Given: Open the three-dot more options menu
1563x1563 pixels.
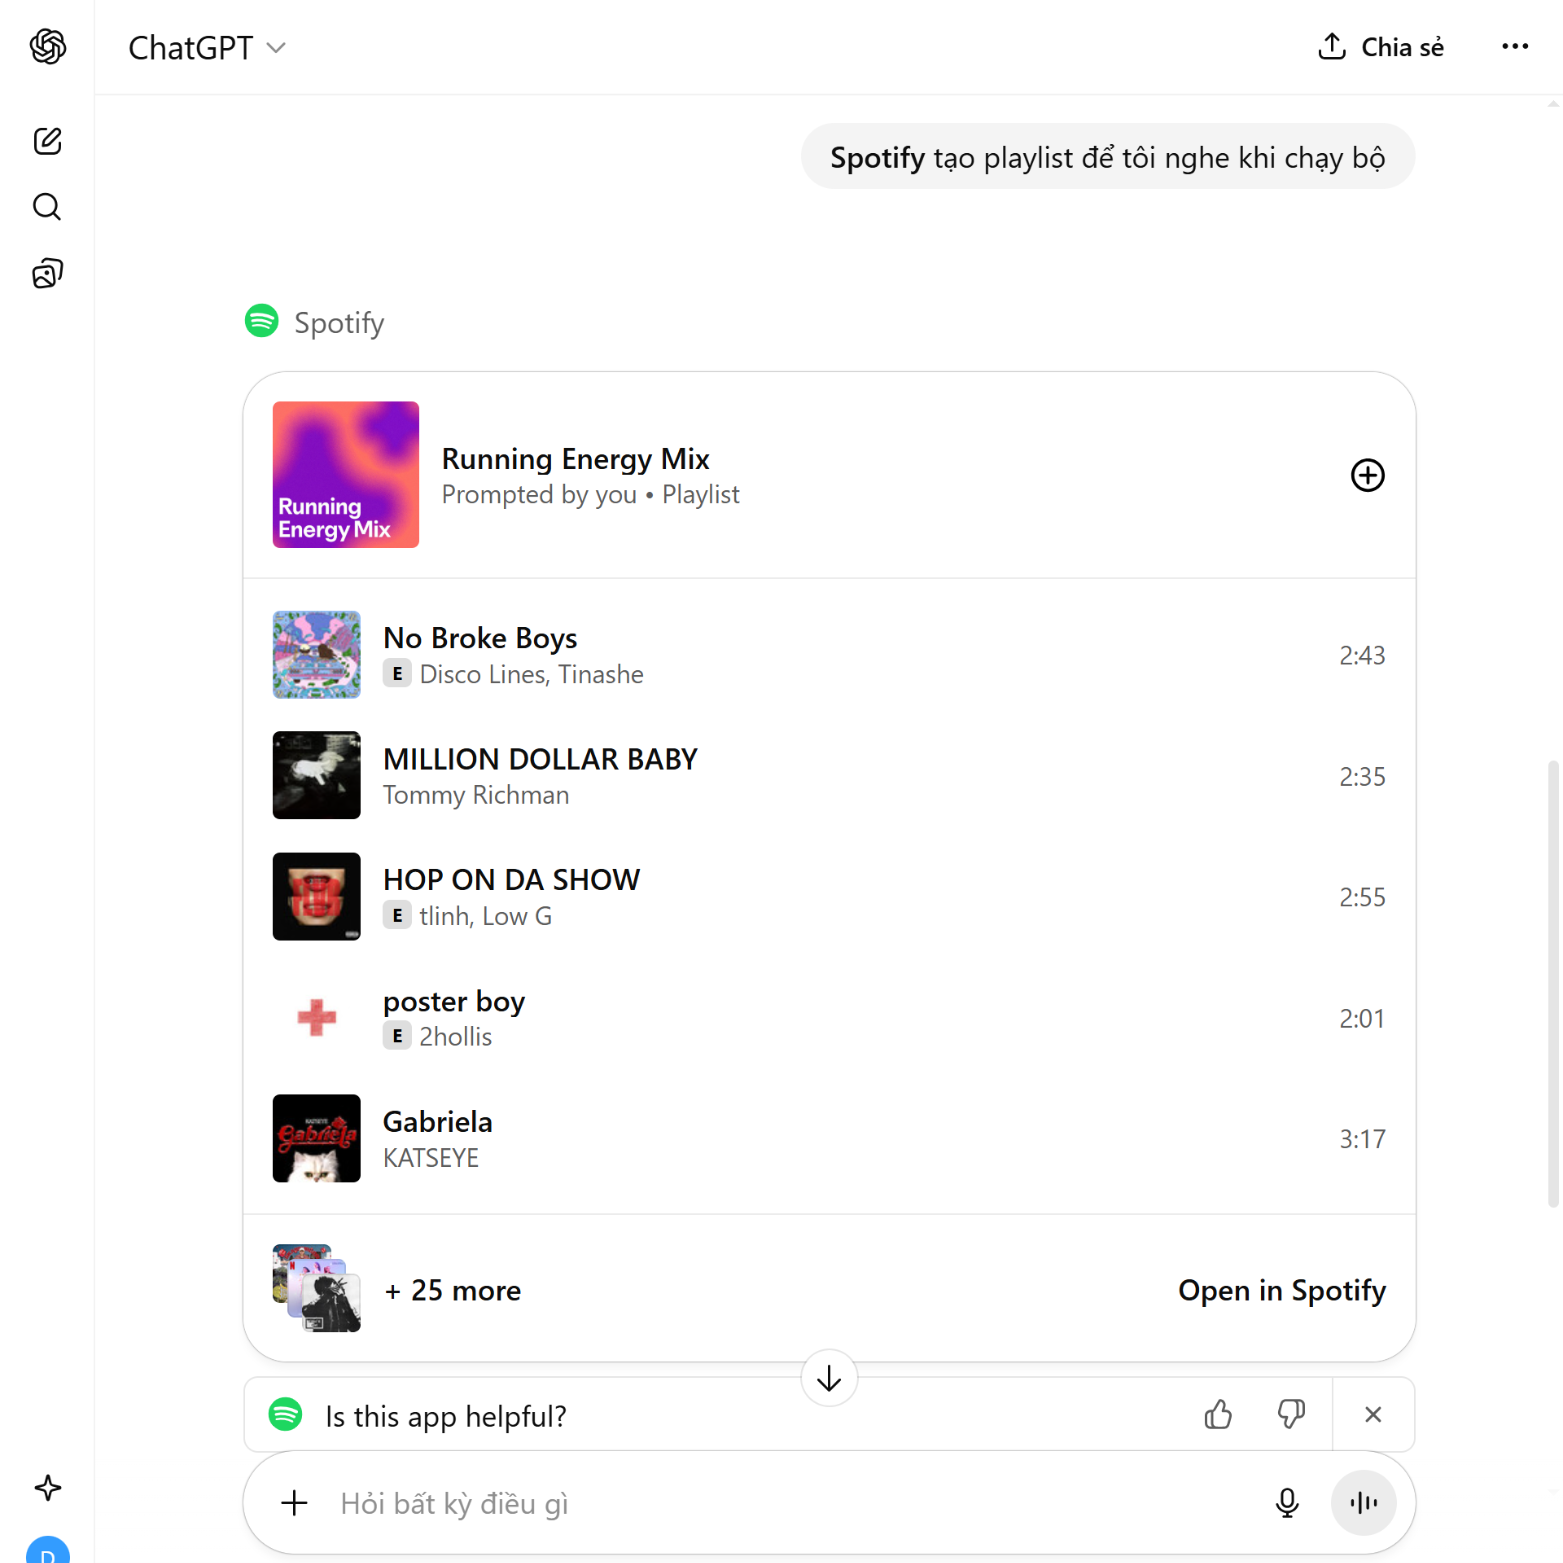Looking at the screenshot, I should (x=1514, y=47).
